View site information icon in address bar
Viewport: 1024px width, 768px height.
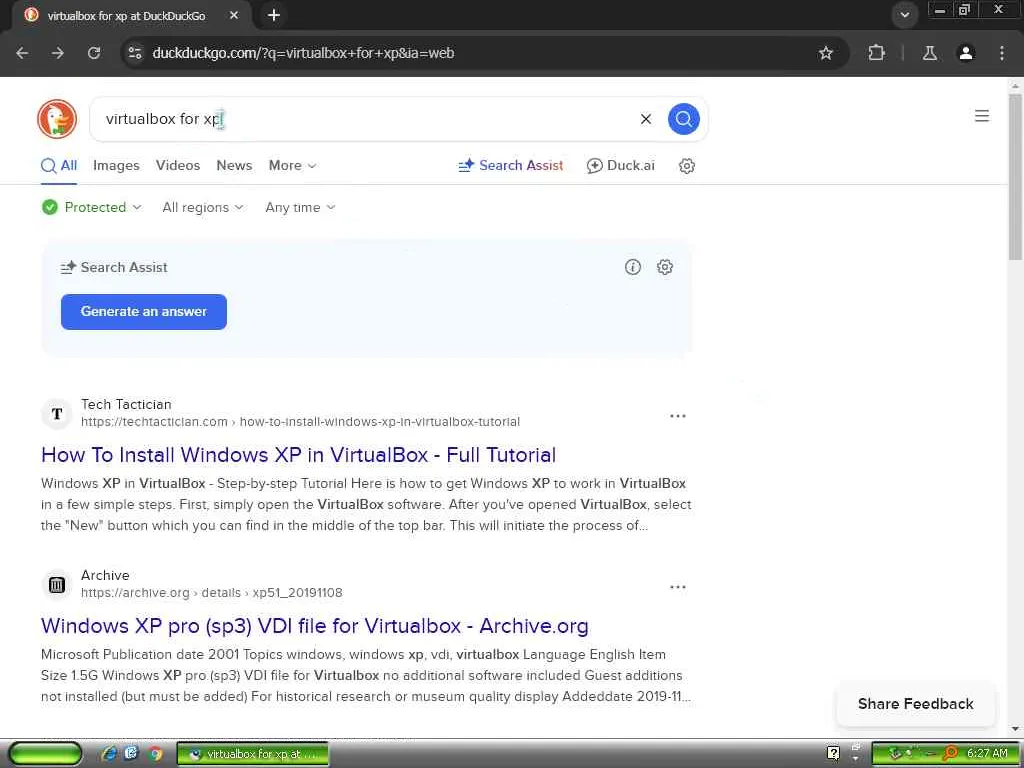(135, 53)
